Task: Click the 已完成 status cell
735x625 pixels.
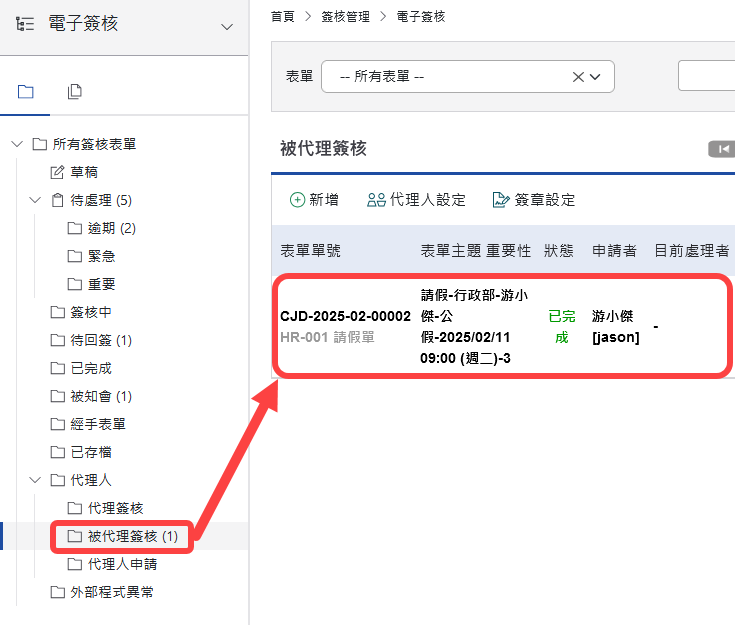Action: 562,327
